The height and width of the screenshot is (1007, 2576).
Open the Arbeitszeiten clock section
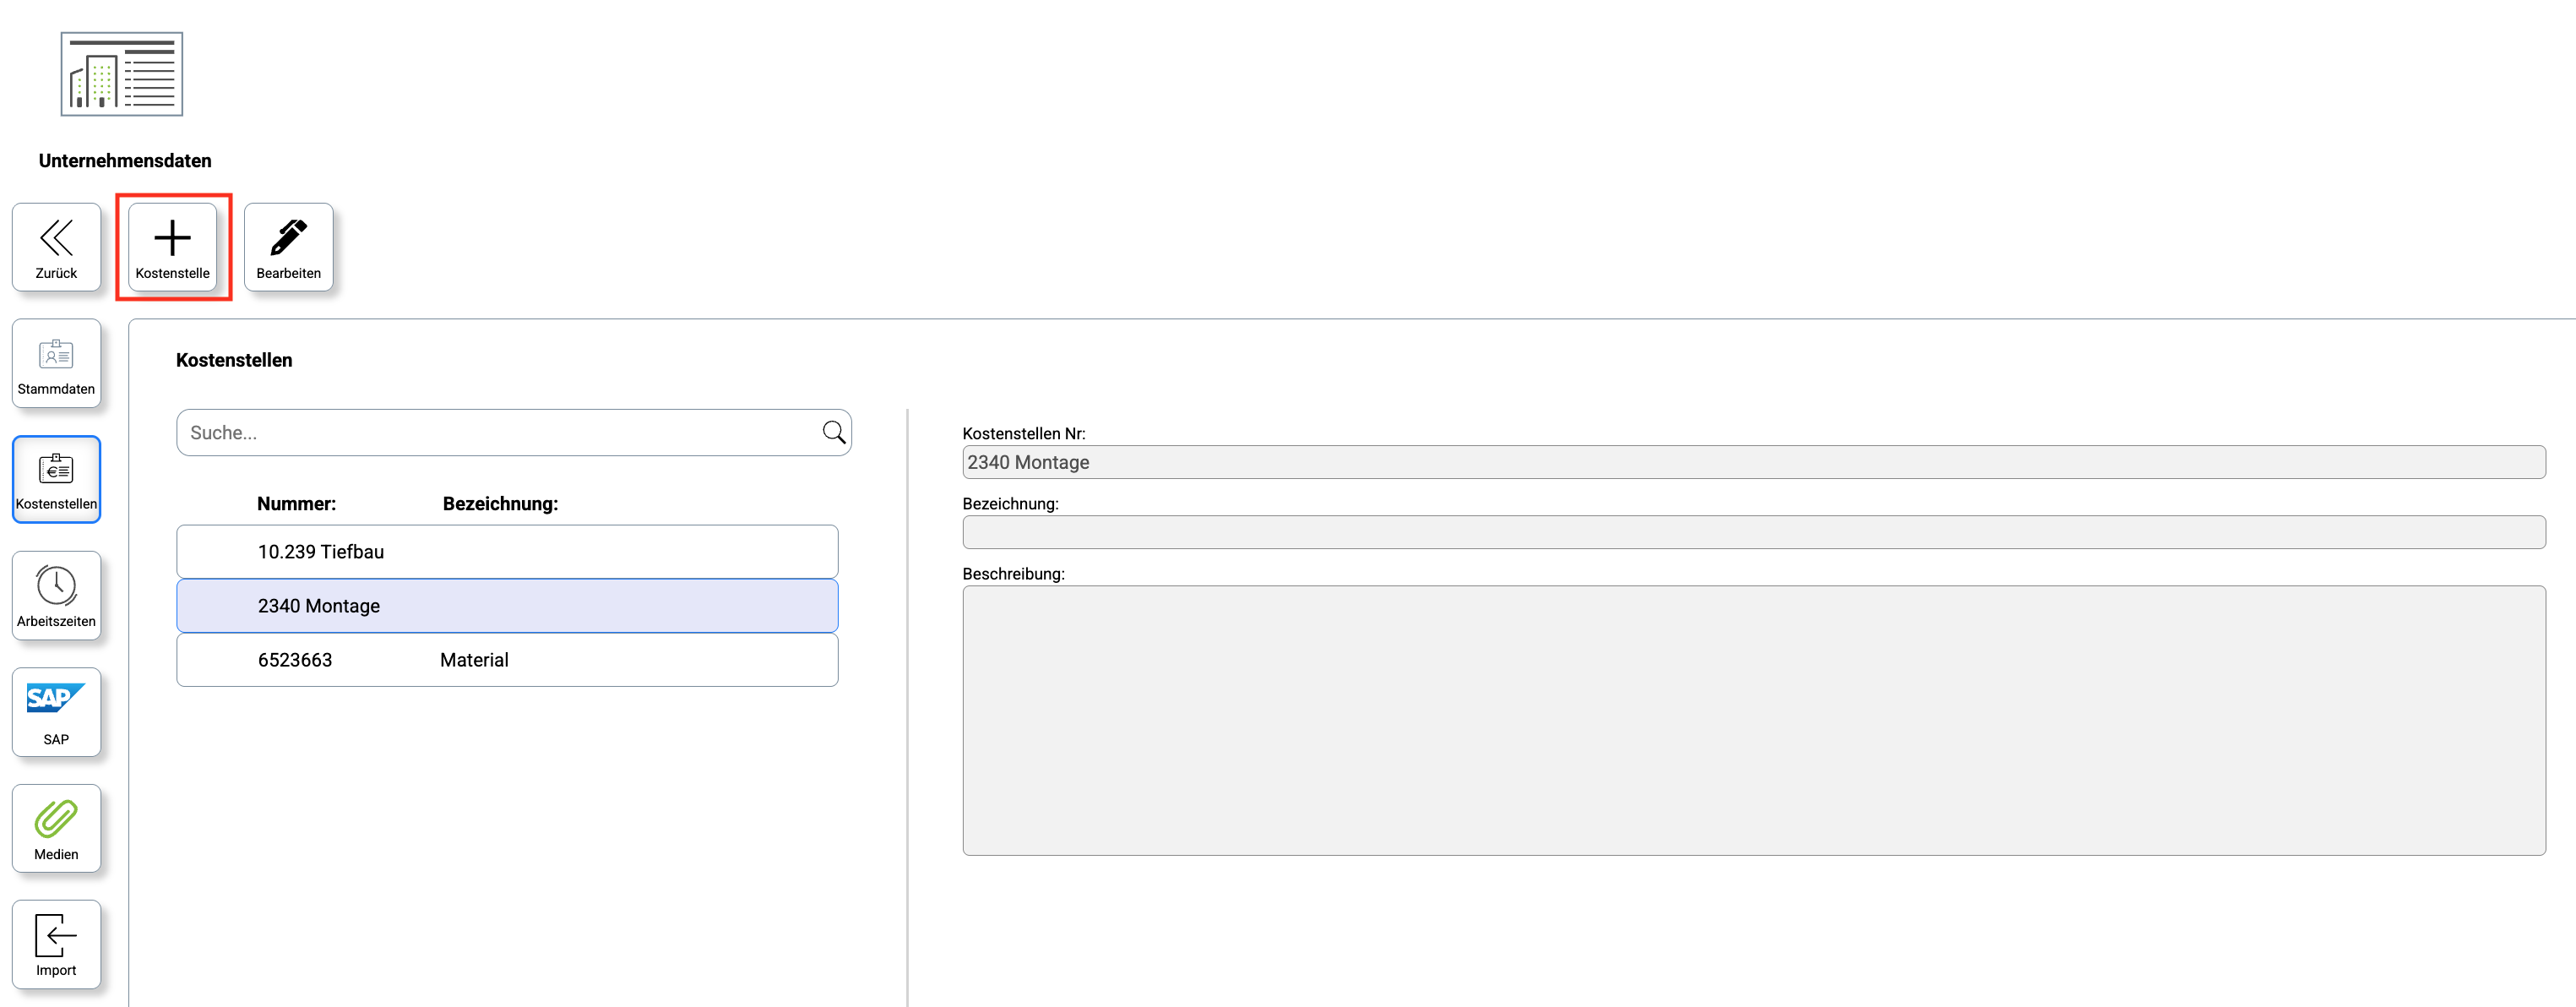tap(56, 595)
